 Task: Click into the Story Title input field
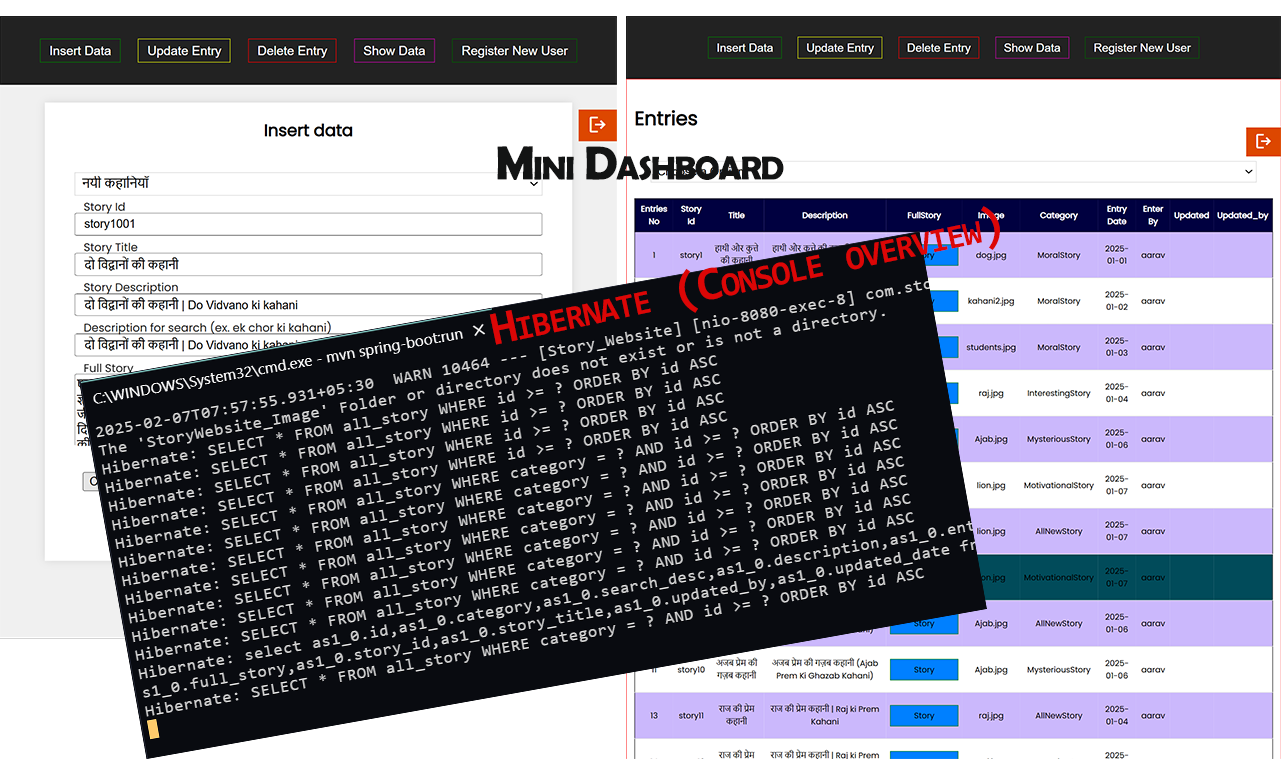click(x=308, y=264)
